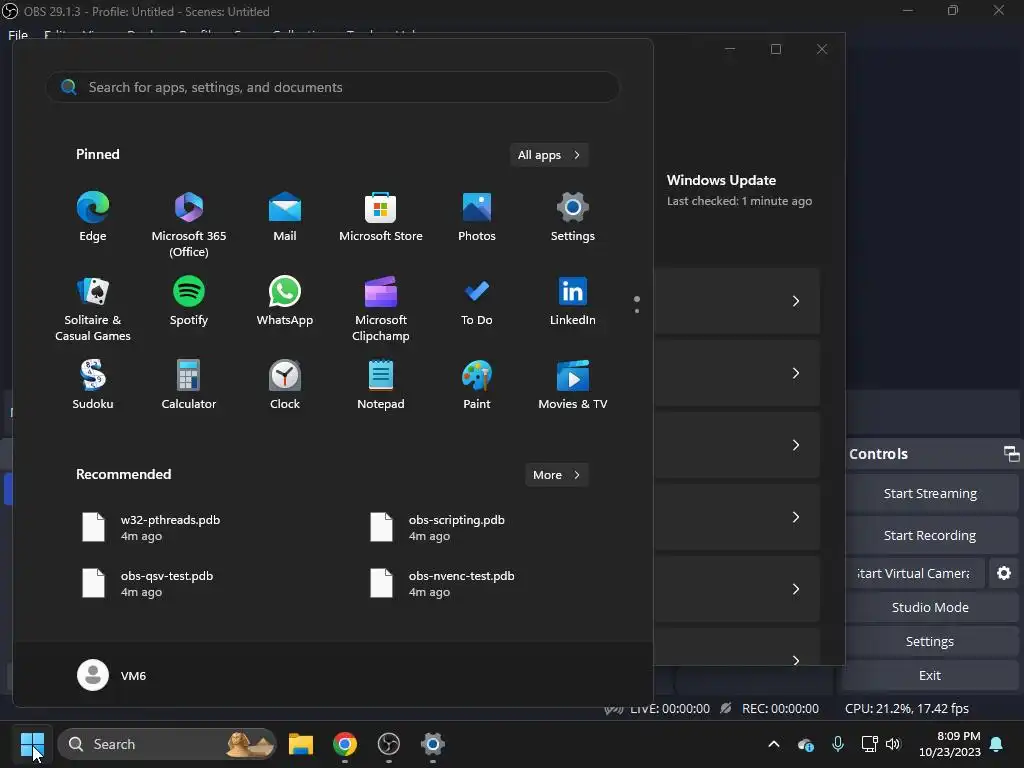Expand fifth Windows Update option row chevron

795,589
